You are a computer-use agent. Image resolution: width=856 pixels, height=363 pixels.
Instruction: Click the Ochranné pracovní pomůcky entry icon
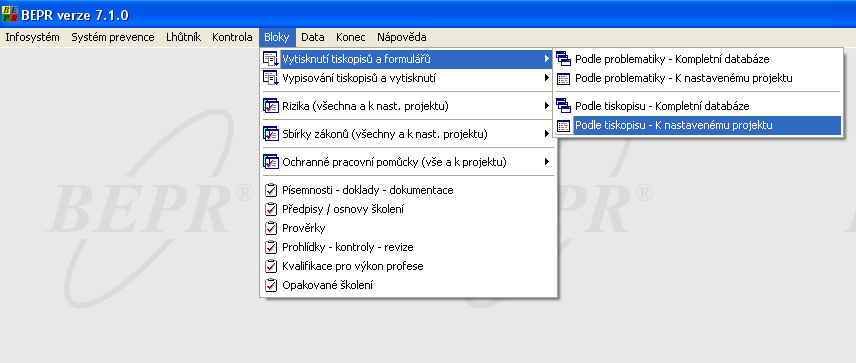click(x=271, y=162)
